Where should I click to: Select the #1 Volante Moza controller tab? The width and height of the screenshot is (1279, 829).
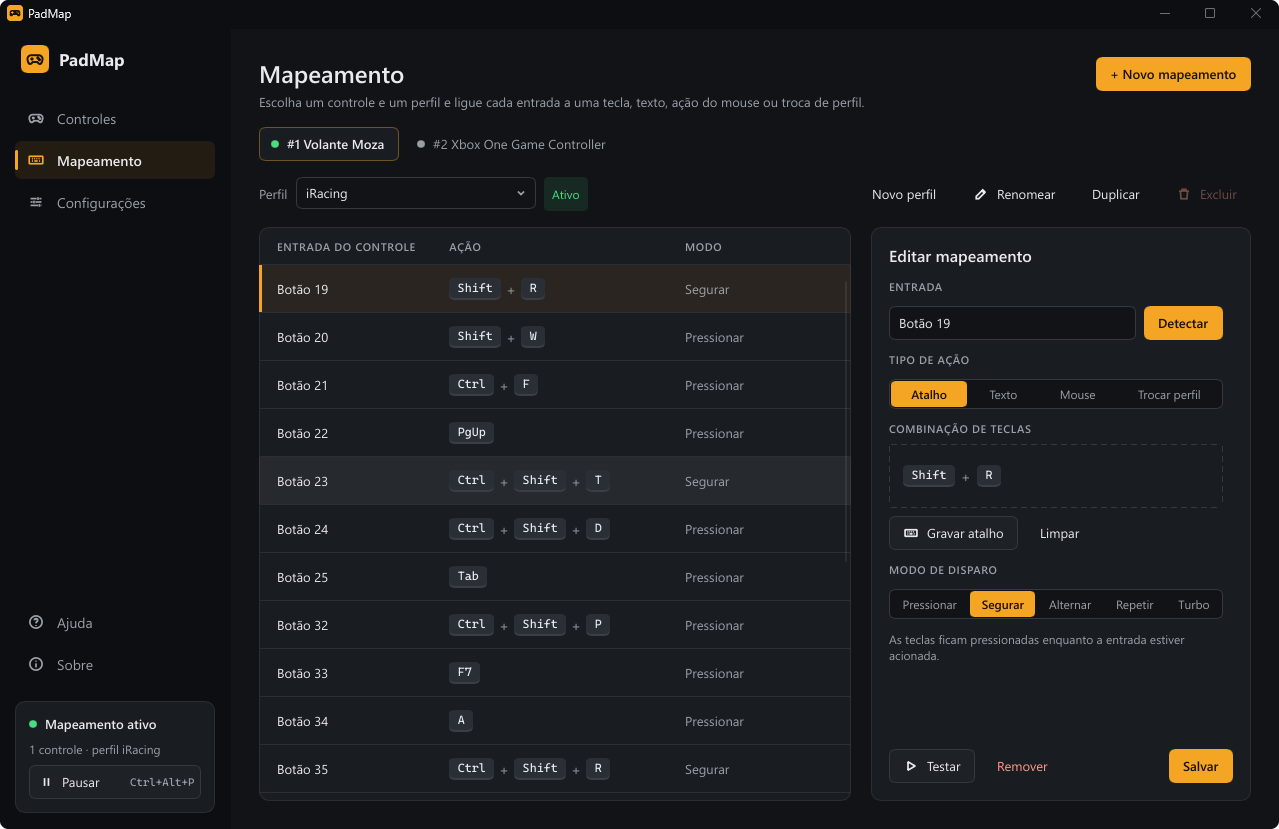(329, 144)
